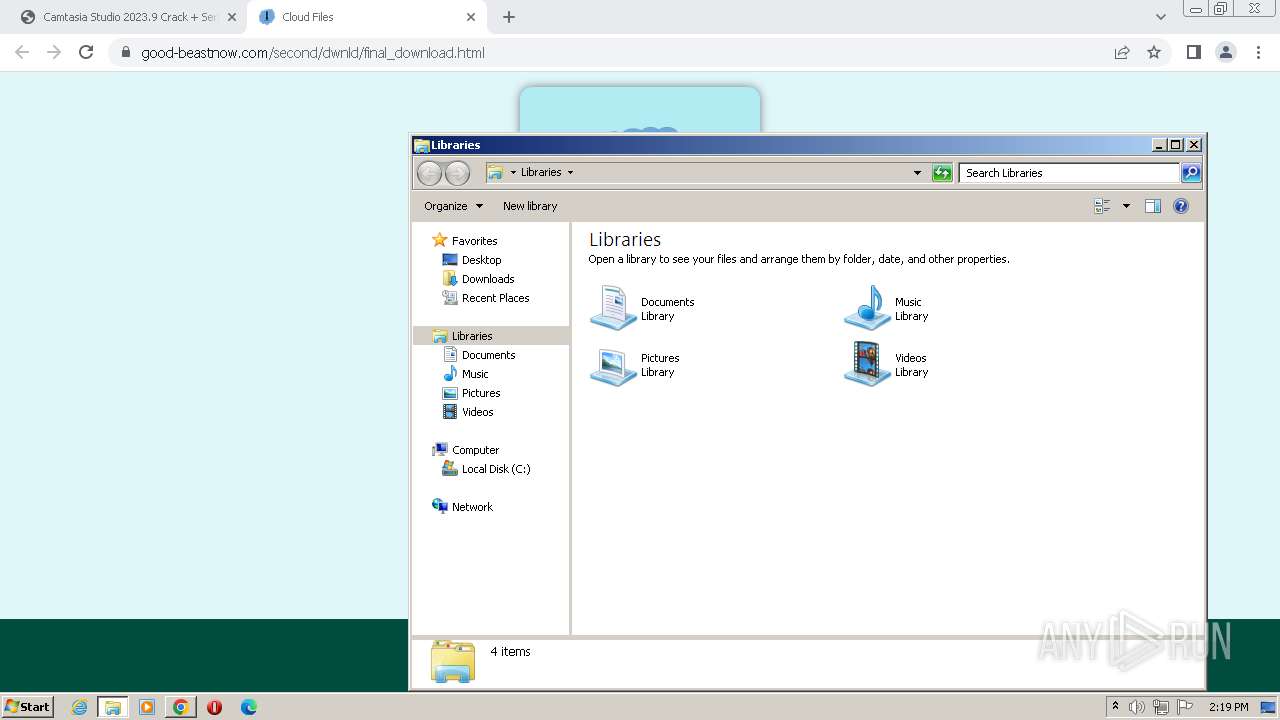Reload the Chrome page
Viewport: 1280px width, 720px height.
[86, 52]
